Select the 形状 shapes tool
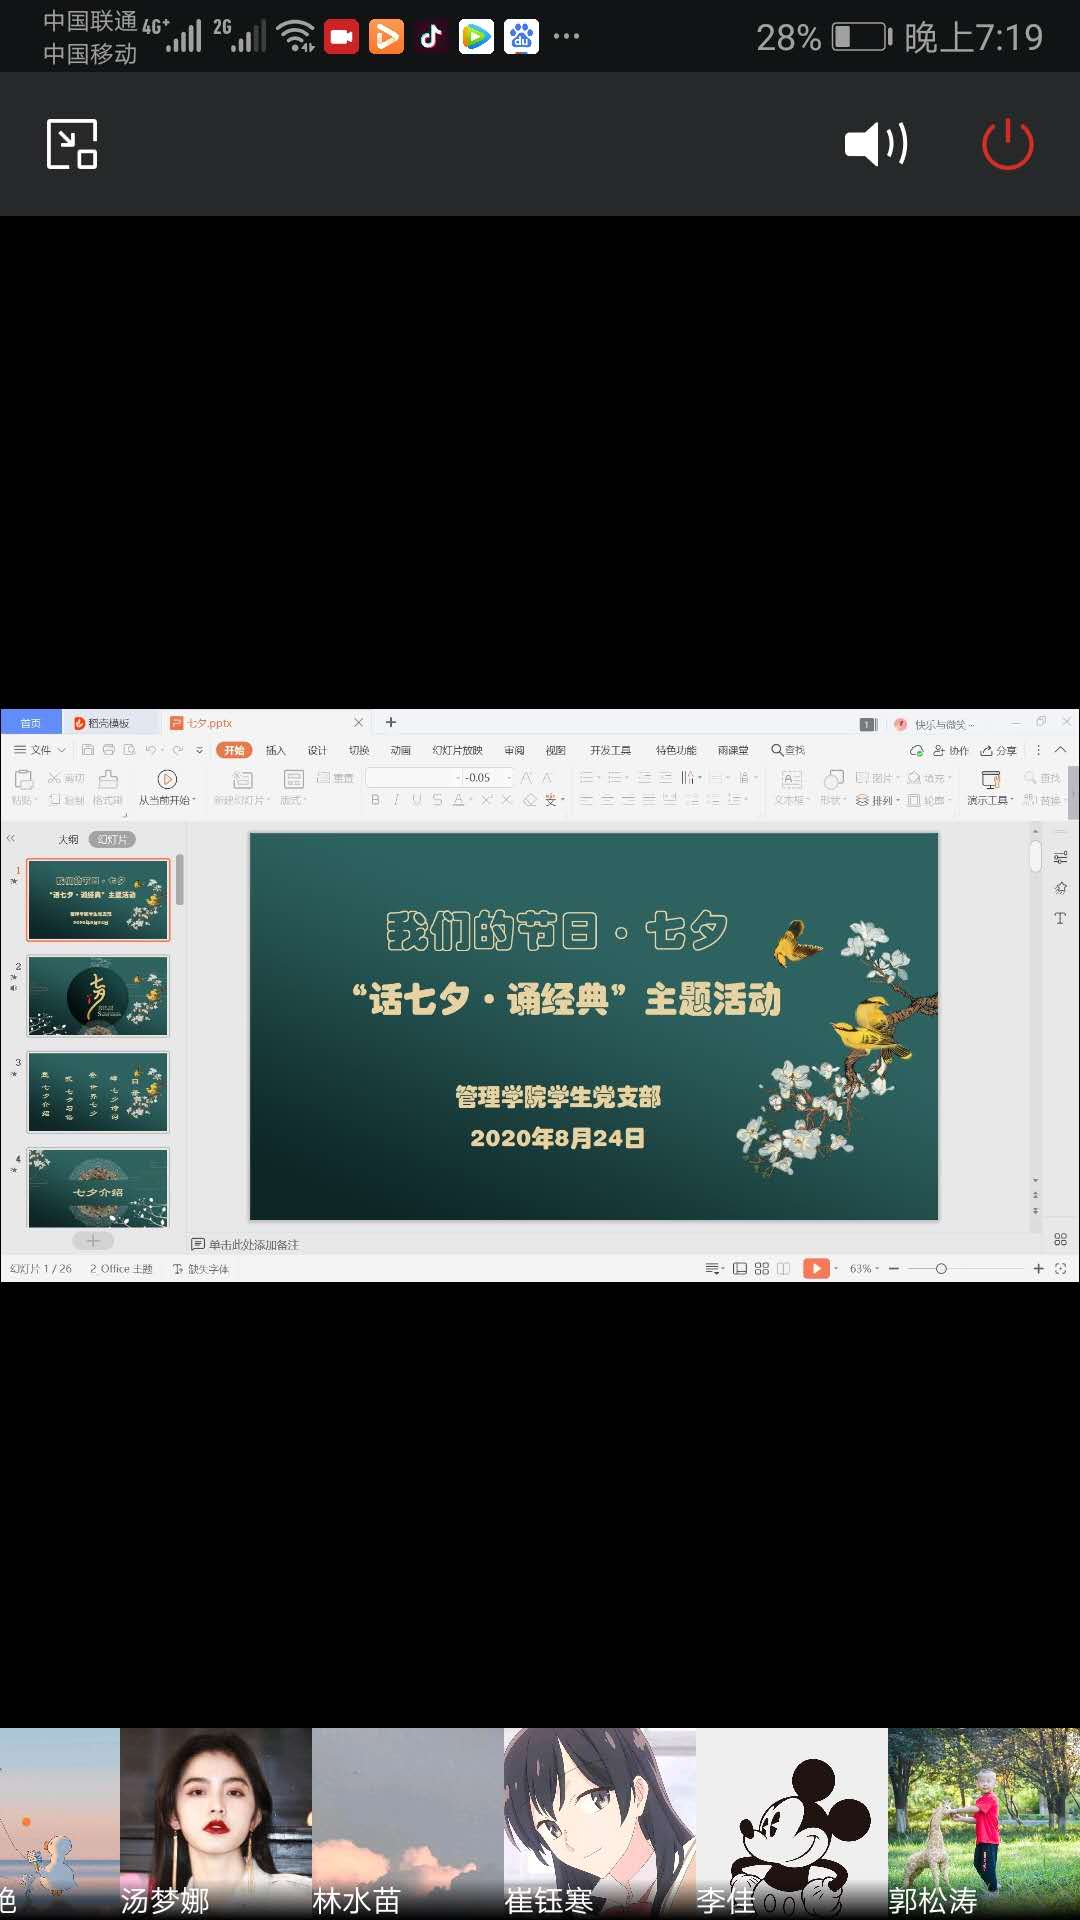 tap(833, 780)
